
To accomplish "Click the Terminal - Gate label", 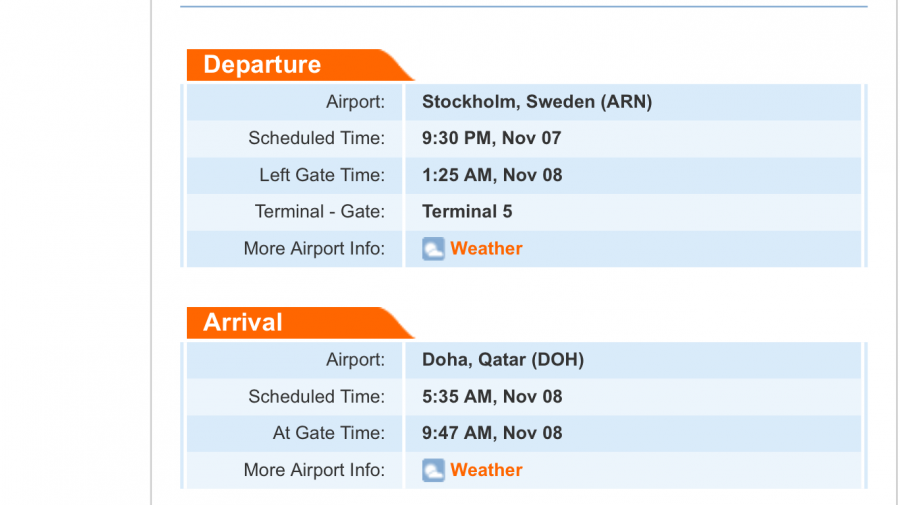I will coord(319,212).
